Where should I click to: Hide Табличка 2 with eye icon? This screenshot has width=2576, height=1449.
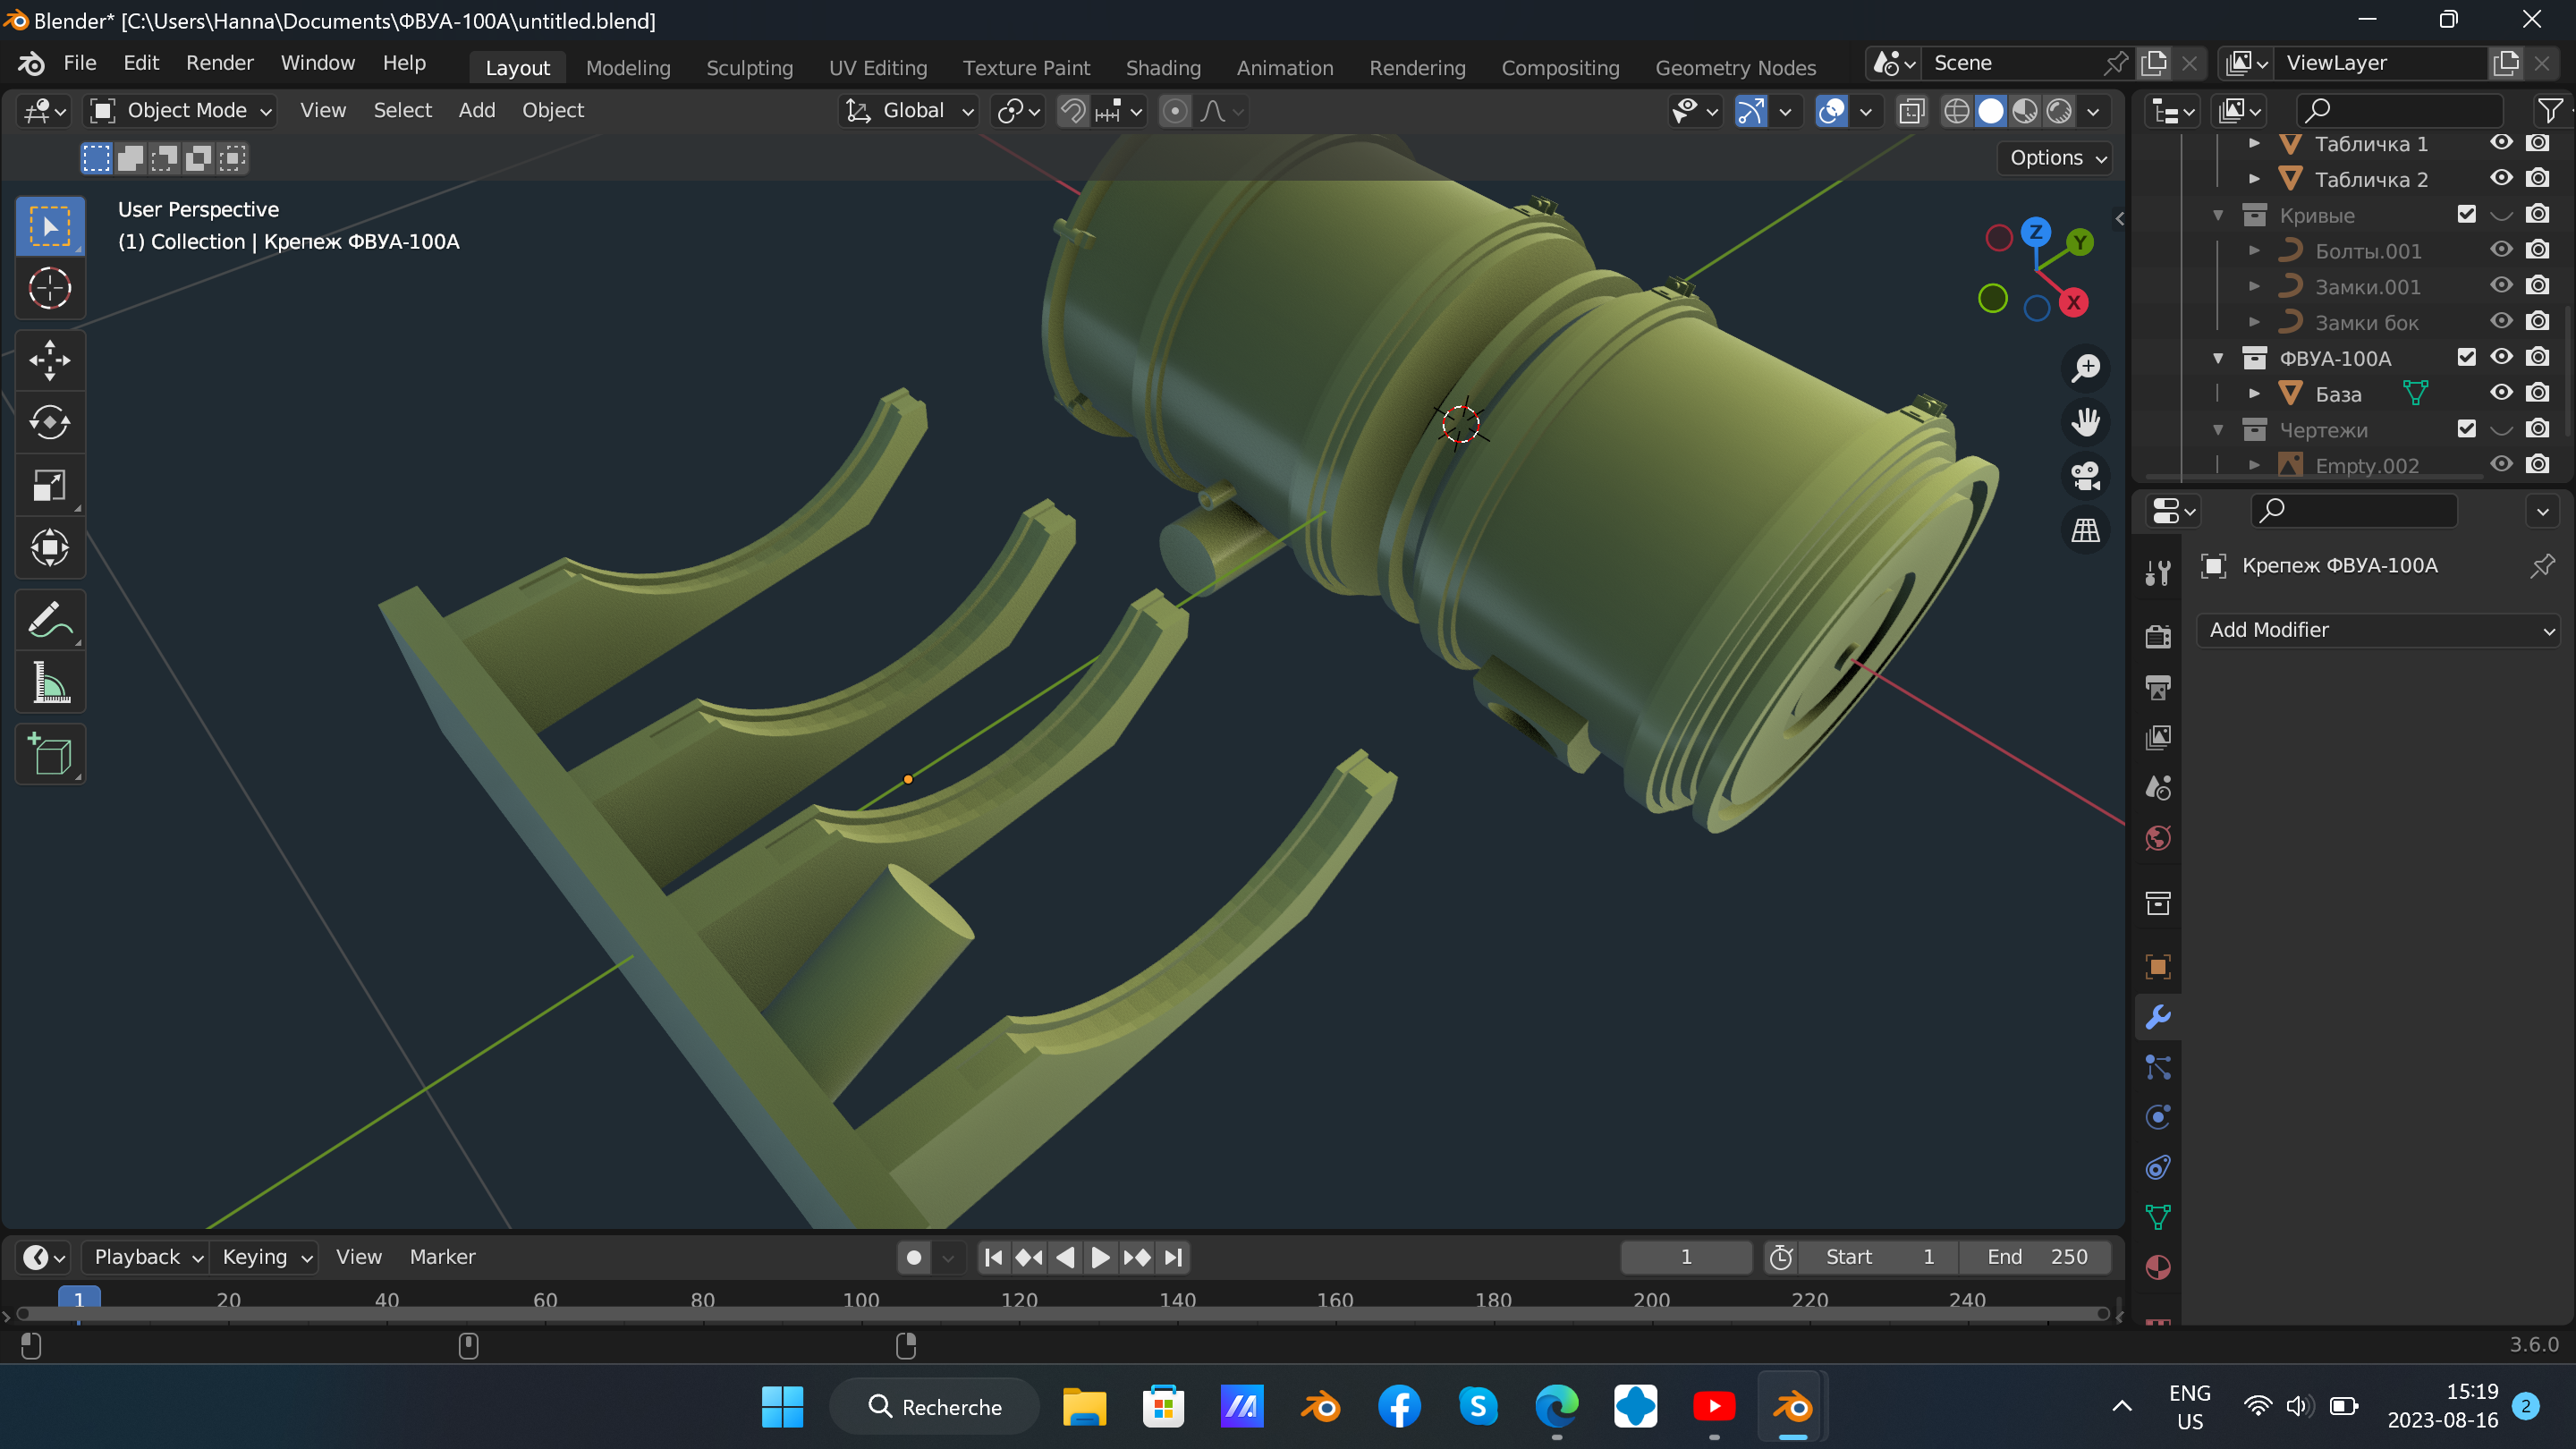click(2501, 179)
